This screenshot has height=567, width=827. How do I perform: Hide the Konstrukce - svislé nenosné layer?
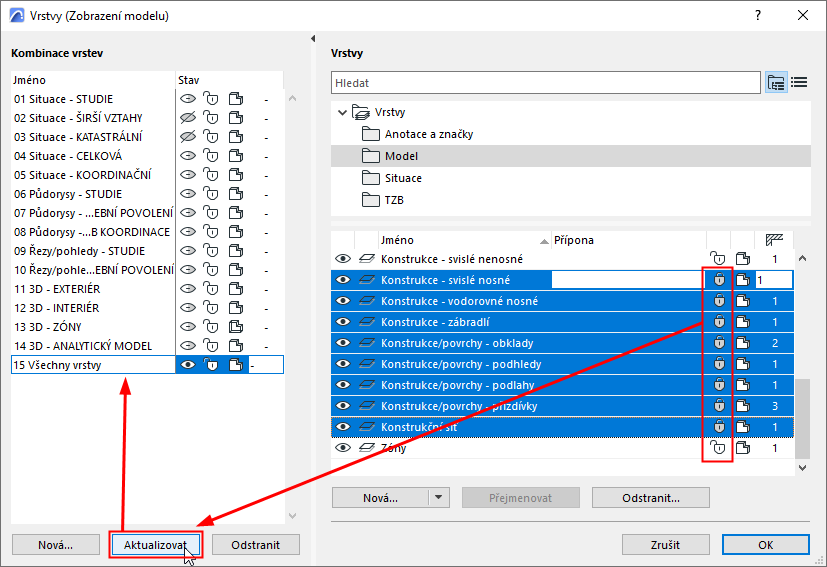pyautogui.click(x=343, y=258)
